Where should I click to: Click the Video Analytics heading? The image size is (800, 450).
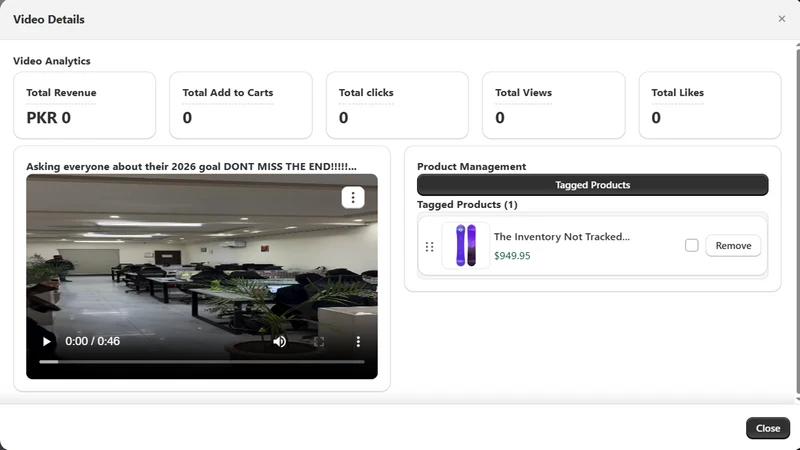(x=52, y=61)
